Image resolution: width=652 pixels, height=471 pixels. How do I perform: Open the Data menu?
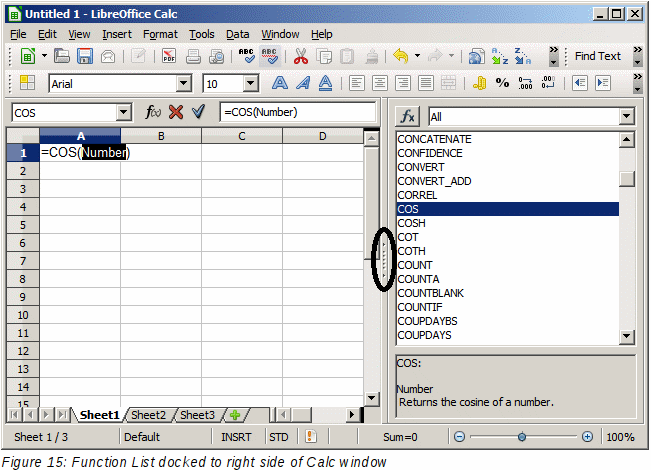237,34
